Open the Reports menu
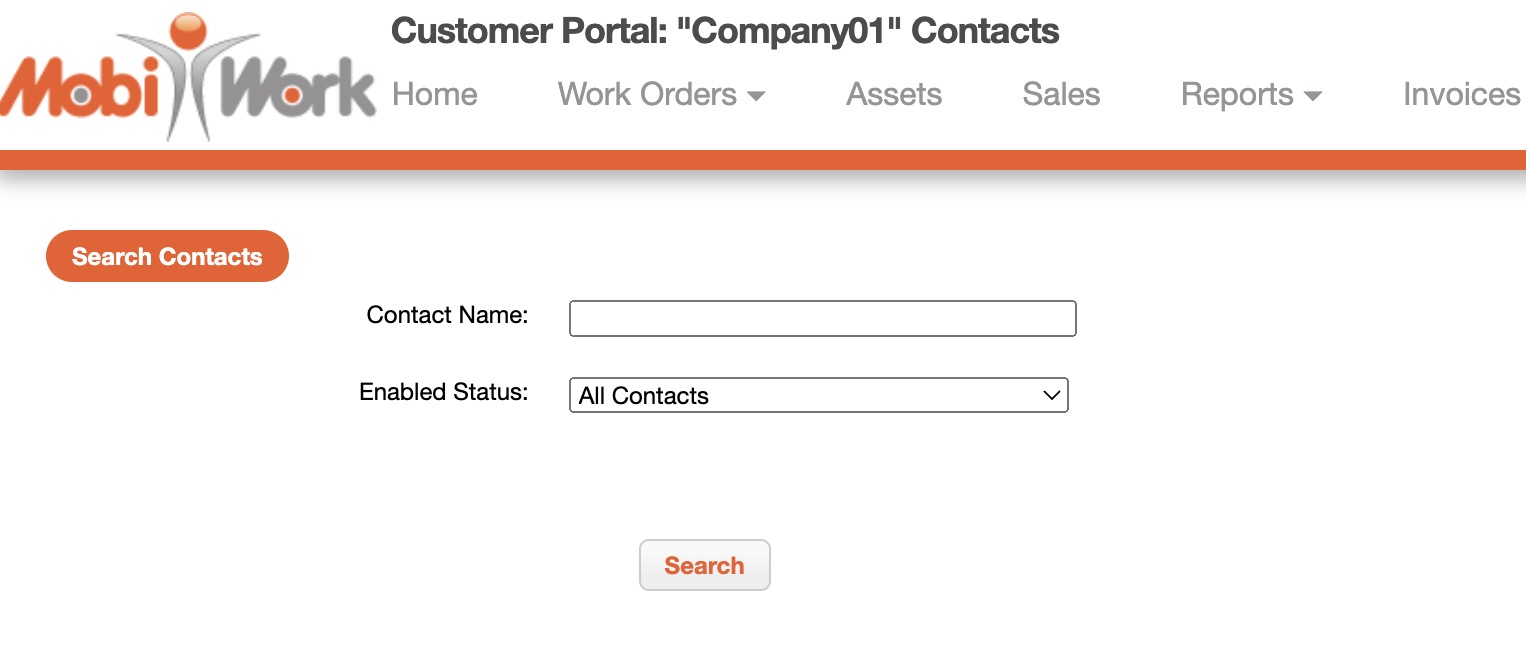The width and height of the screenshot is (1526, 648). [x=1237, y=95]
